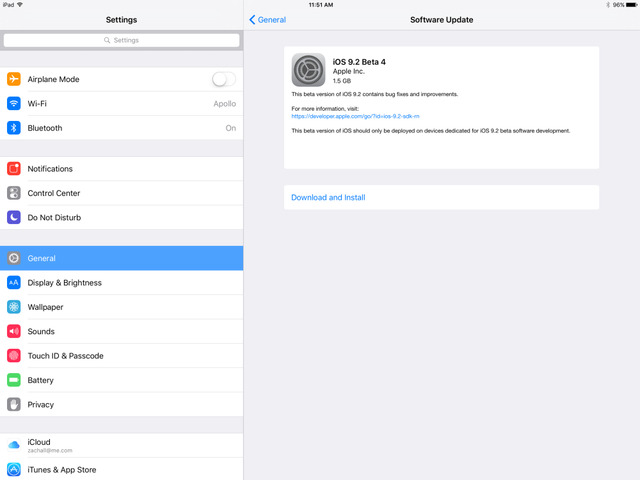
Task: Tap the Airplane Mode orange icon
Action: click(x=14, y=79)
